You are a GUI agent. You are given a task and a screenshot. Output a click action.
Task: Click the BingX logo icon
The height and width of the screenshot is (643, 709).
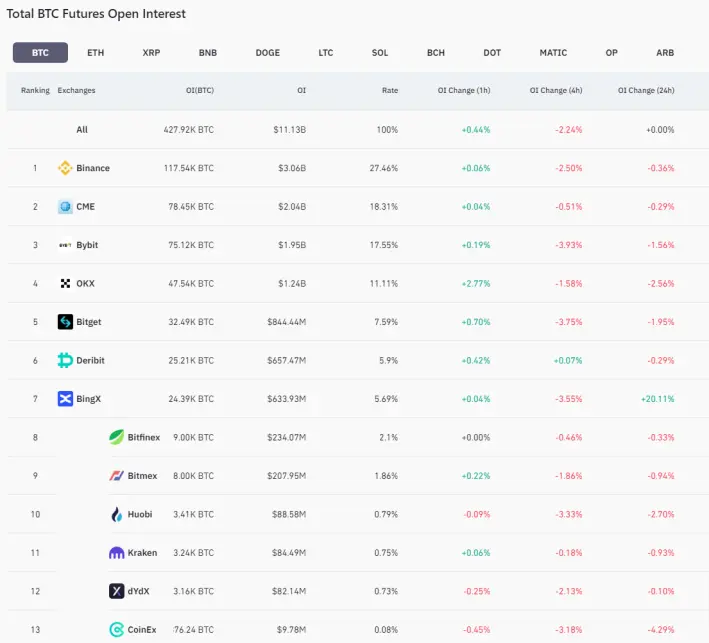click(65, 399)
